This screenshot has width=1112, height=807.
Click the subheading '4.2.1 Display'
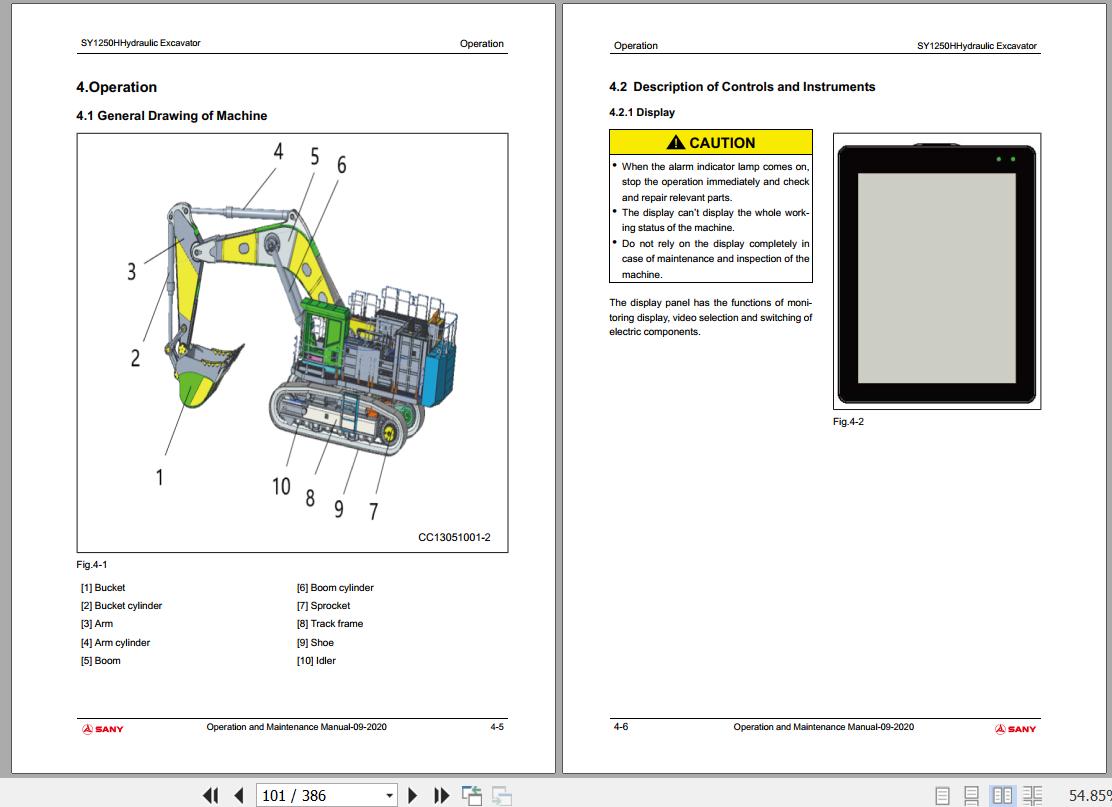[x=642, y=112]
